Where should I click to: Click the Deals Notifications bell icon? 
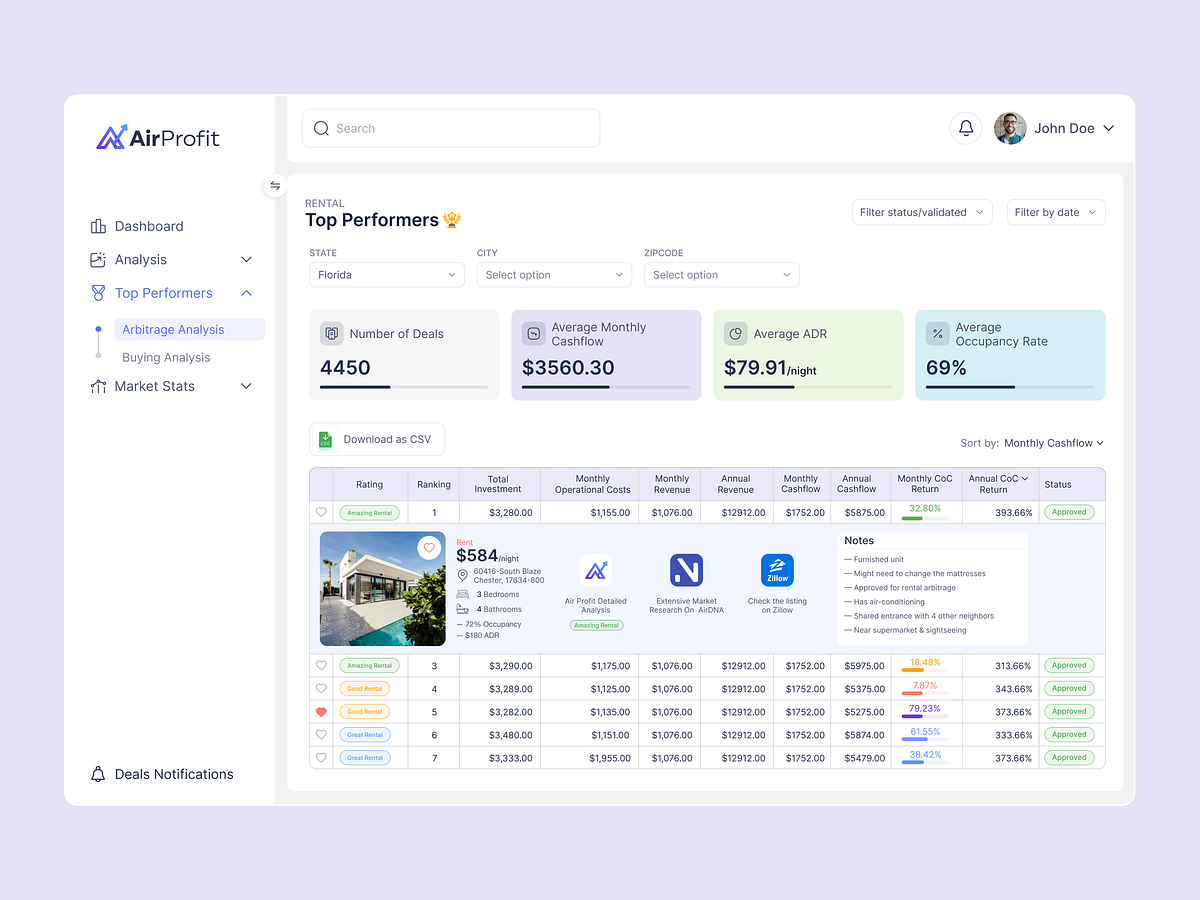pyautogui.click(x=98, y=774)
